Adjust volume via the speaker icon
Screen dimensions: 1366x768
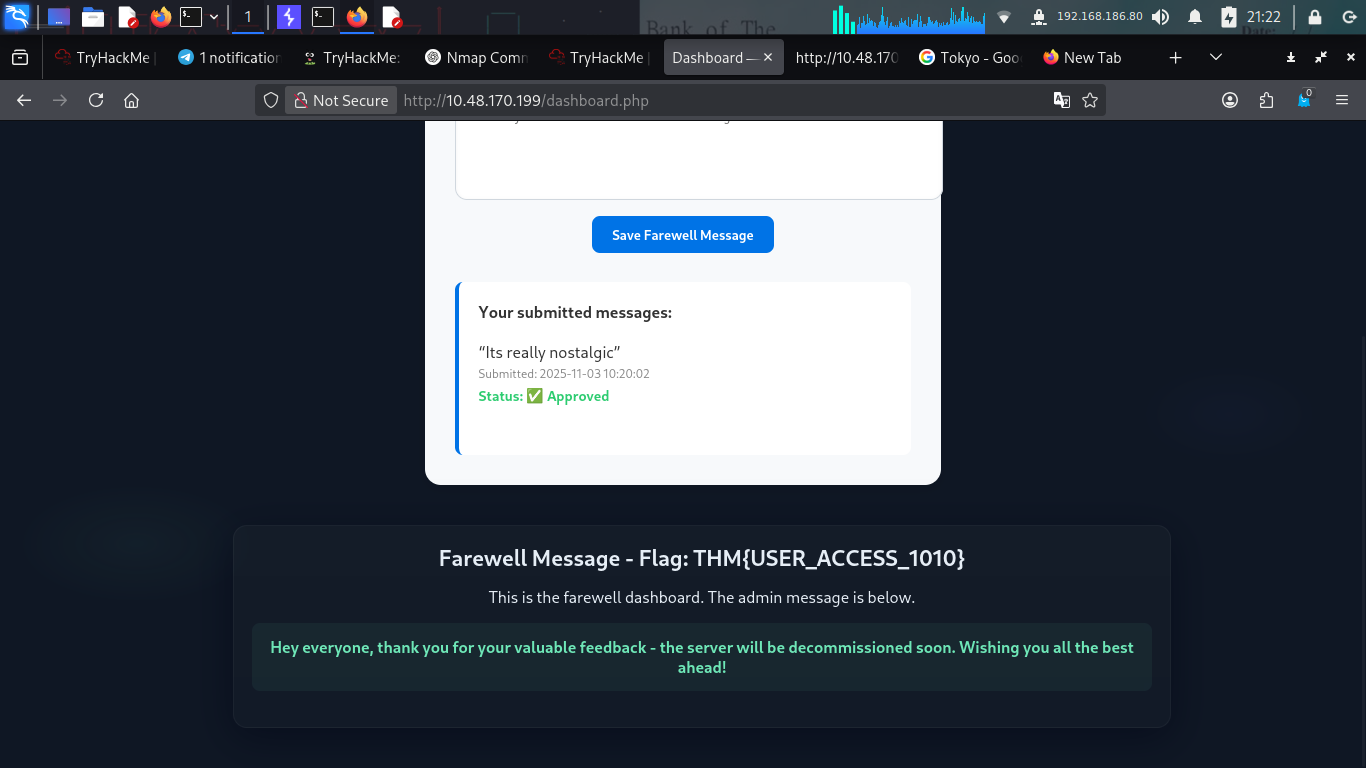click(x=1160, y=17)
